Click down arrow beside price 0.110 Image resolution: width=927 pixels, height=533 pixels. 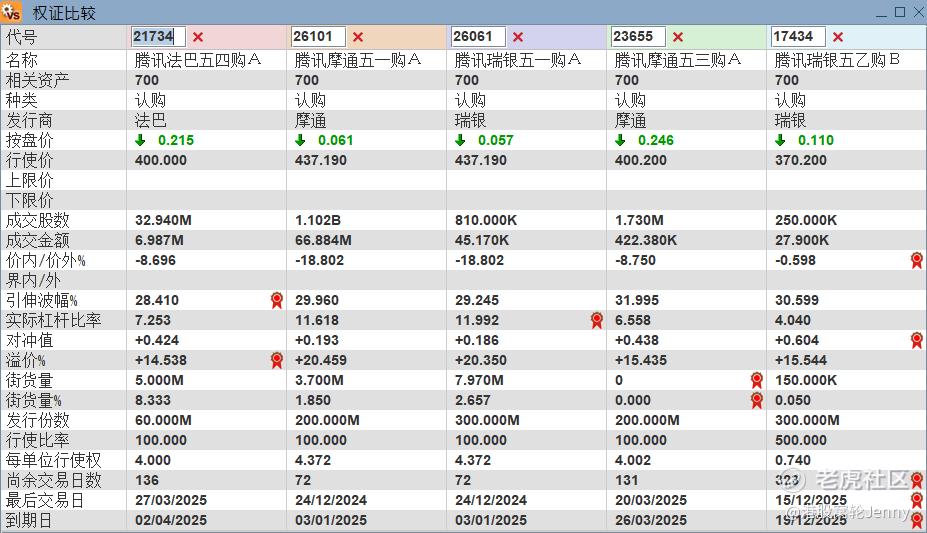tap(780, 140)
